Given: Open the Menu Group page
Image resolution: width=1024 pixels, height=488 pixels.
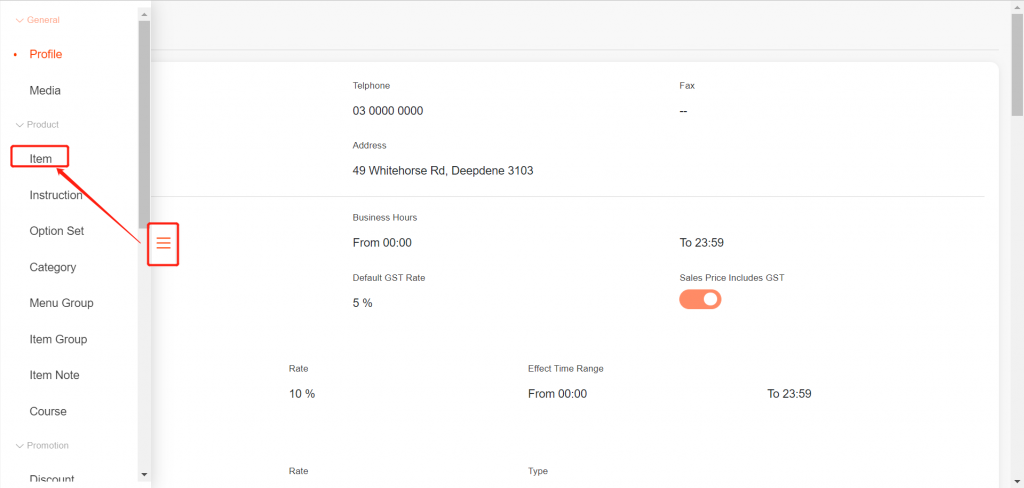Looking at the screenshot, I should [x=61, y=303].
